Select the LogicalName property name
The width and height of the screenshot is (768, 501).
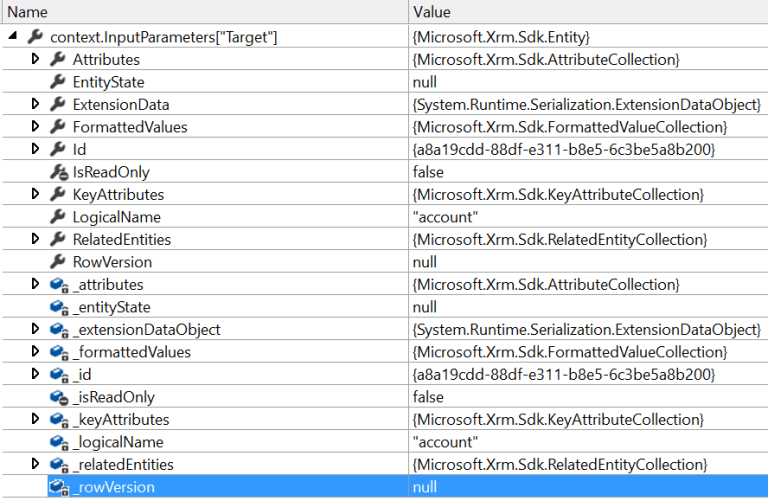click(117, 217)
